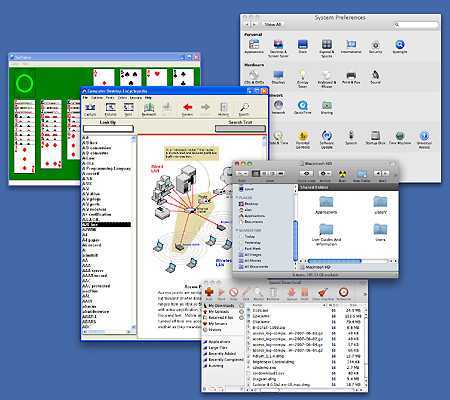The width and height of the screenshot is (450, 400).
Task: Click the Finder horizontal scrollbar thumb
Action: click(x=334, y=261)
